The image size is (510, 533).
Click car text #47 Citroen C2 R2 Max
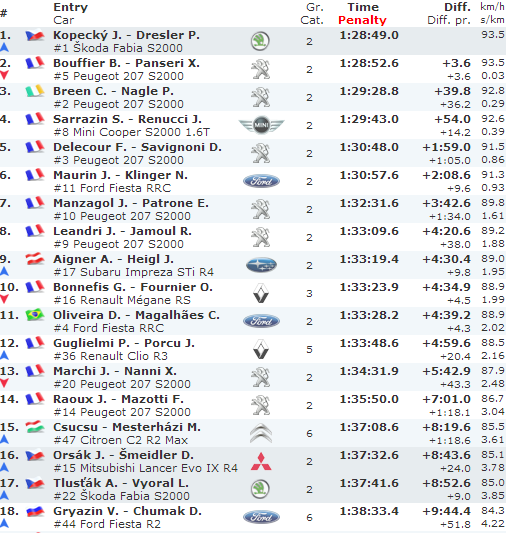click(121, 440)
